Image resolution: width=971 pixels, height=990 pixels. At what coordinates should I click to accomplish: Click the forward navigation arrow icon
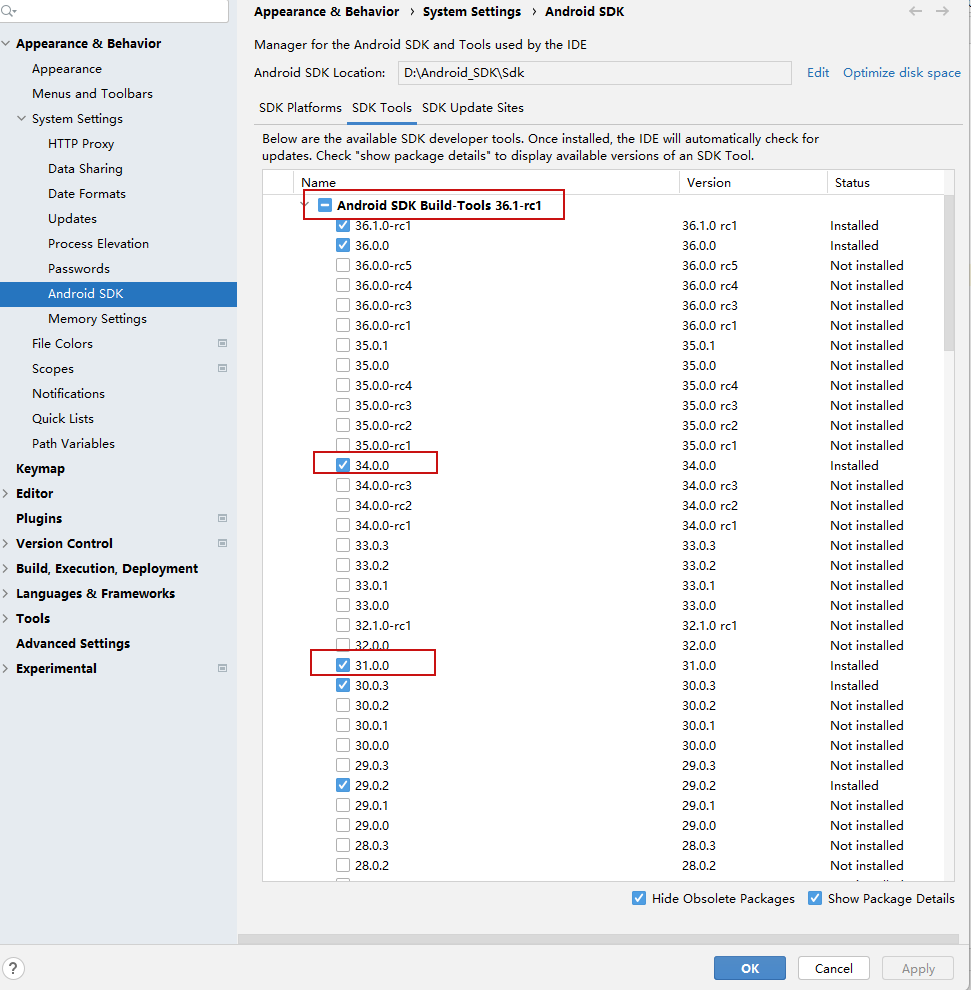click(942, 11)
